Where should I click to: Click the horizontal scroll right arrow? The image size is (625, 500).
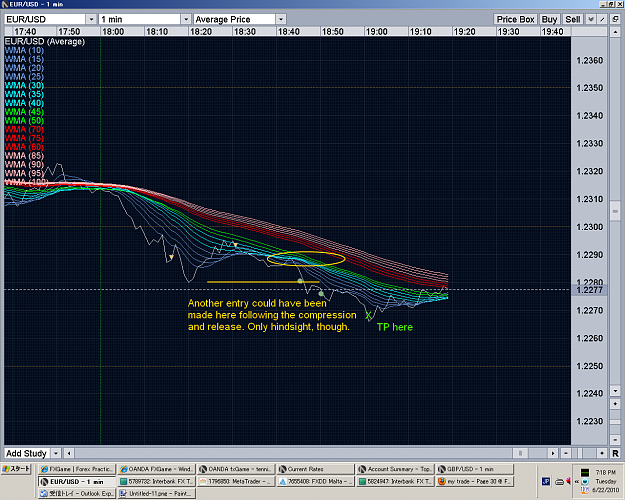point(553,453)
